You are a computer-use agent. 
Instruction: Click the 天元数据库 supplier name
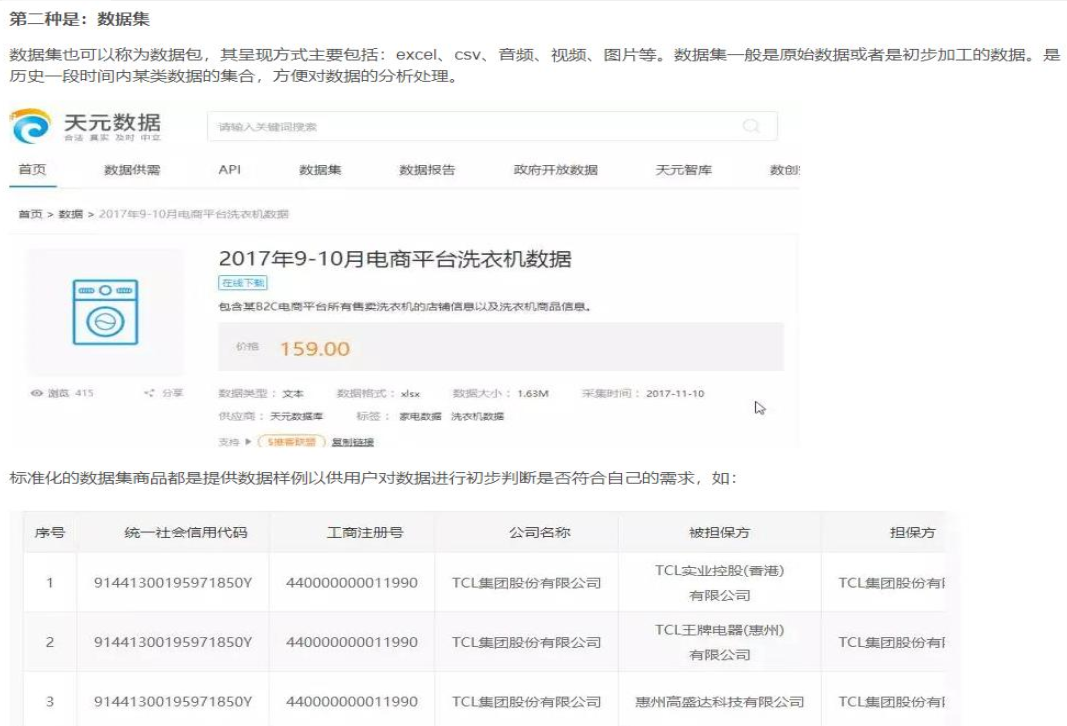pyautogui.click(x=297, y=416)
